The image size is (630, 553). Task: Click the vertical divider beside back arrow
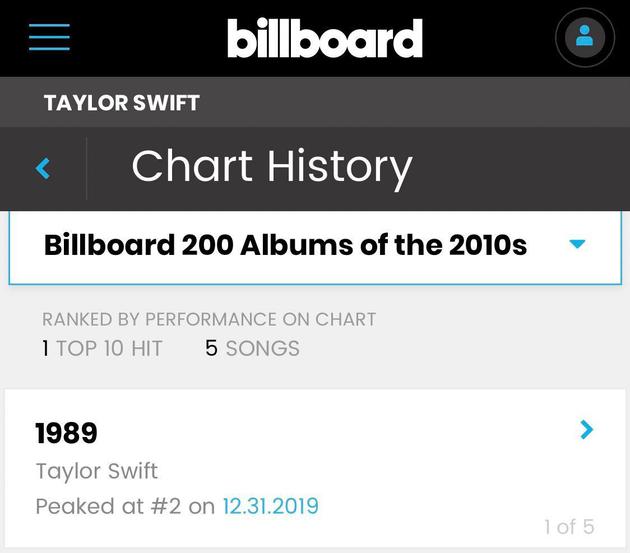[87, 168]
